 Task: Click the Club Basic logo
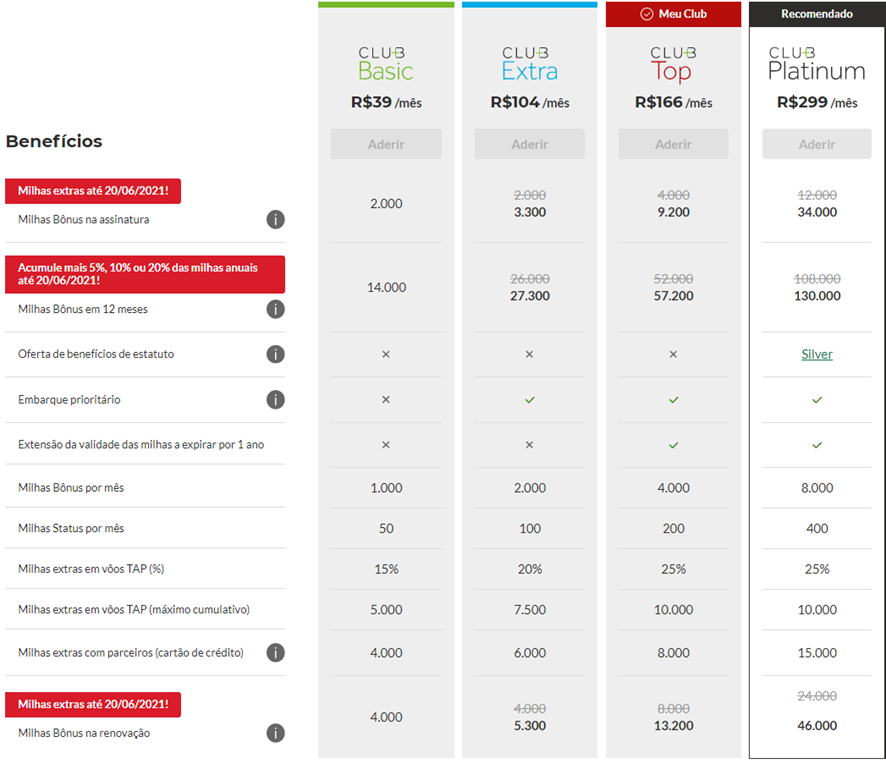(x=386, y=64)
